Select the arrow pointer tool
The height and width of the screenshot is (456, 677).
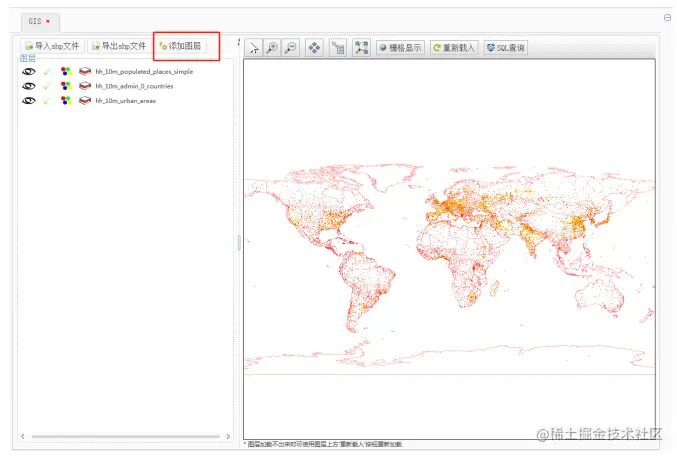tap(253, 48)
